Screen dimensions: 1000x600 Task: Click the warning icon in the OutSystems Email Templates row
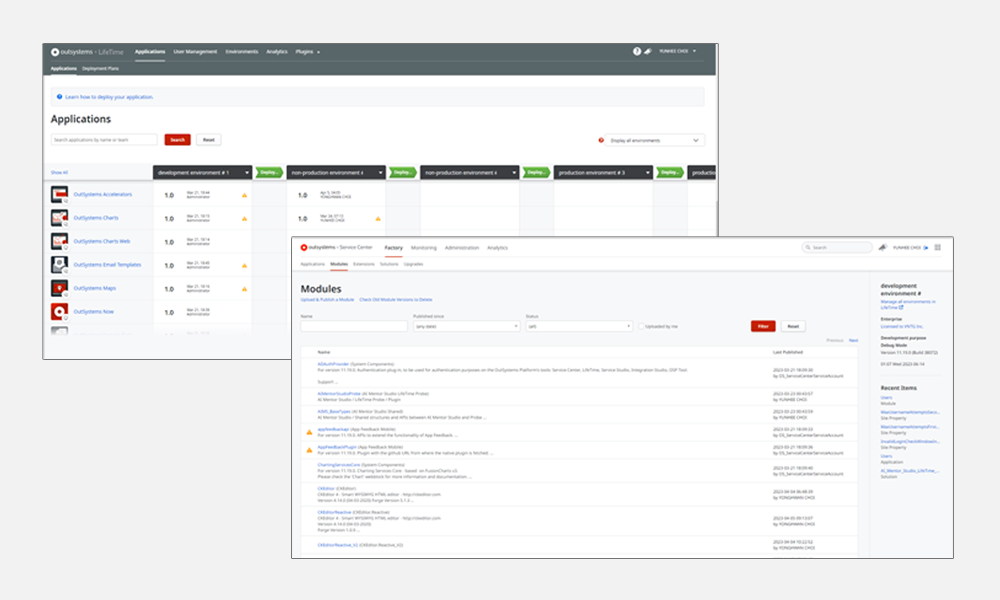click(244, 265)
